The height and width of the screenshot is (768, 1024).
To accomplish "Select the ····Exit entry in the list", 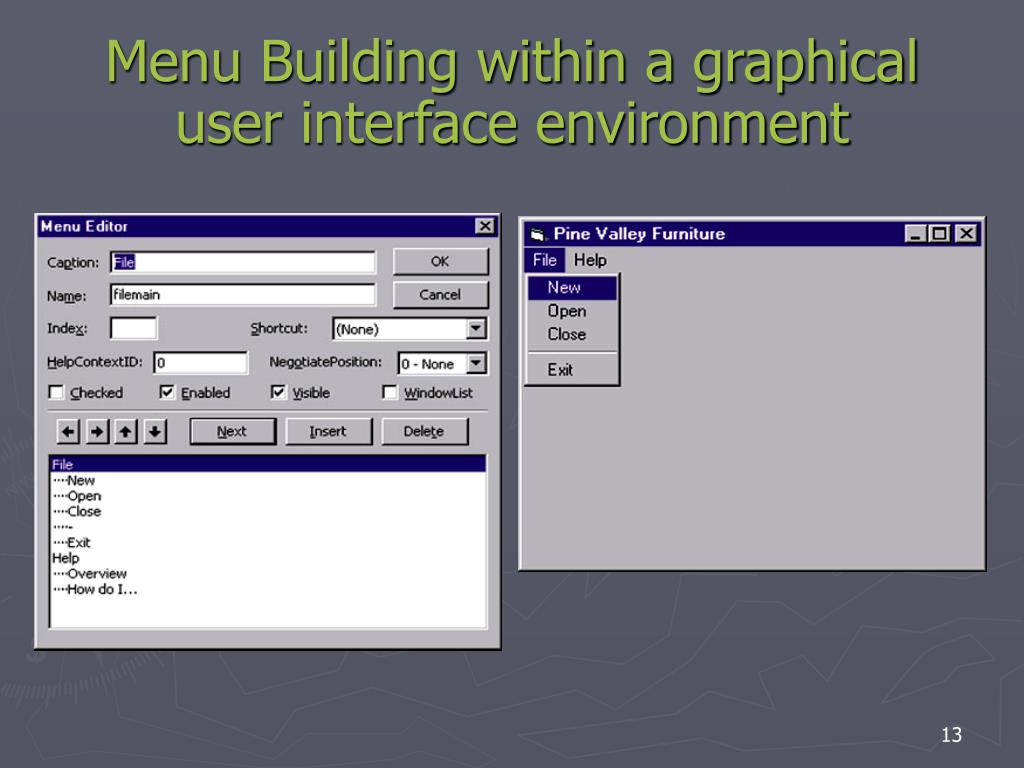I will [x=268, y=543].
